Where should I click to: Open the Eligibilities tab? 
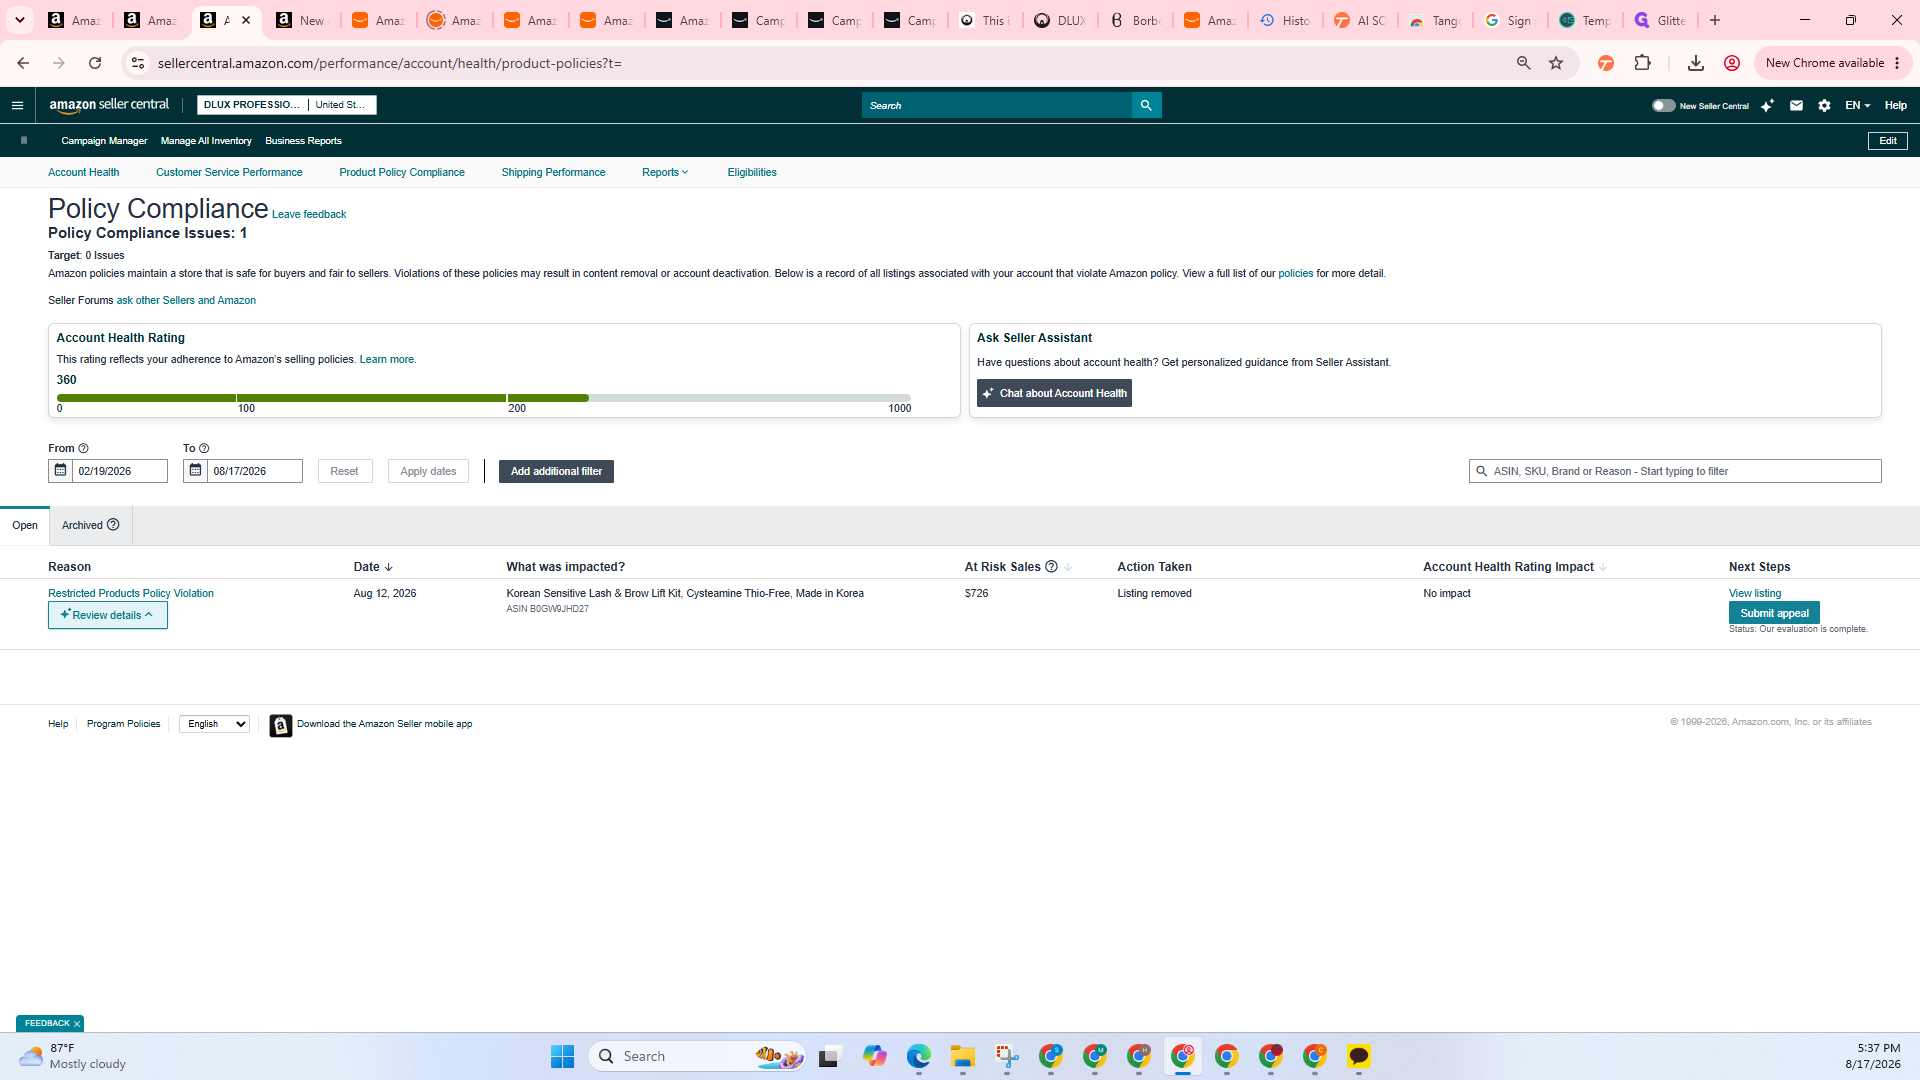(752, 172)
